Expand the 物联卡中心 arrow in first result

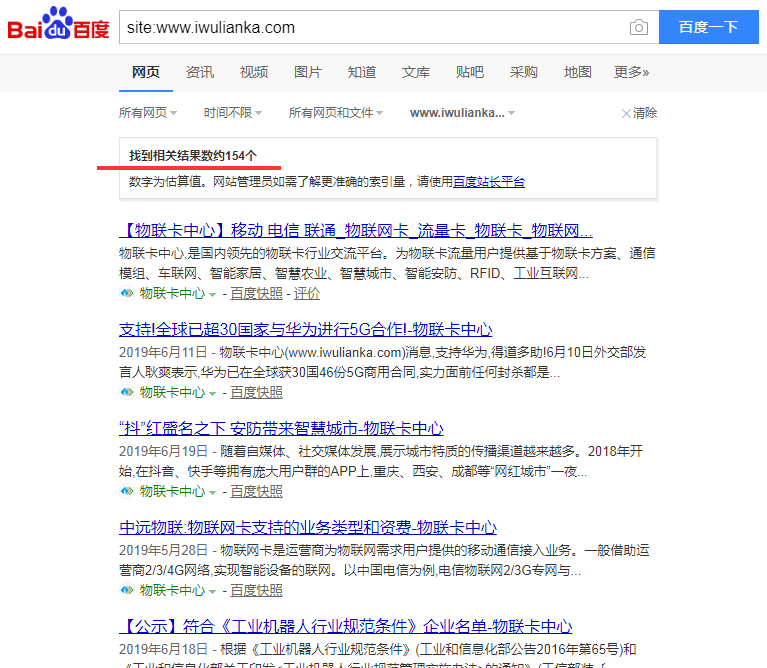(212, 294)
